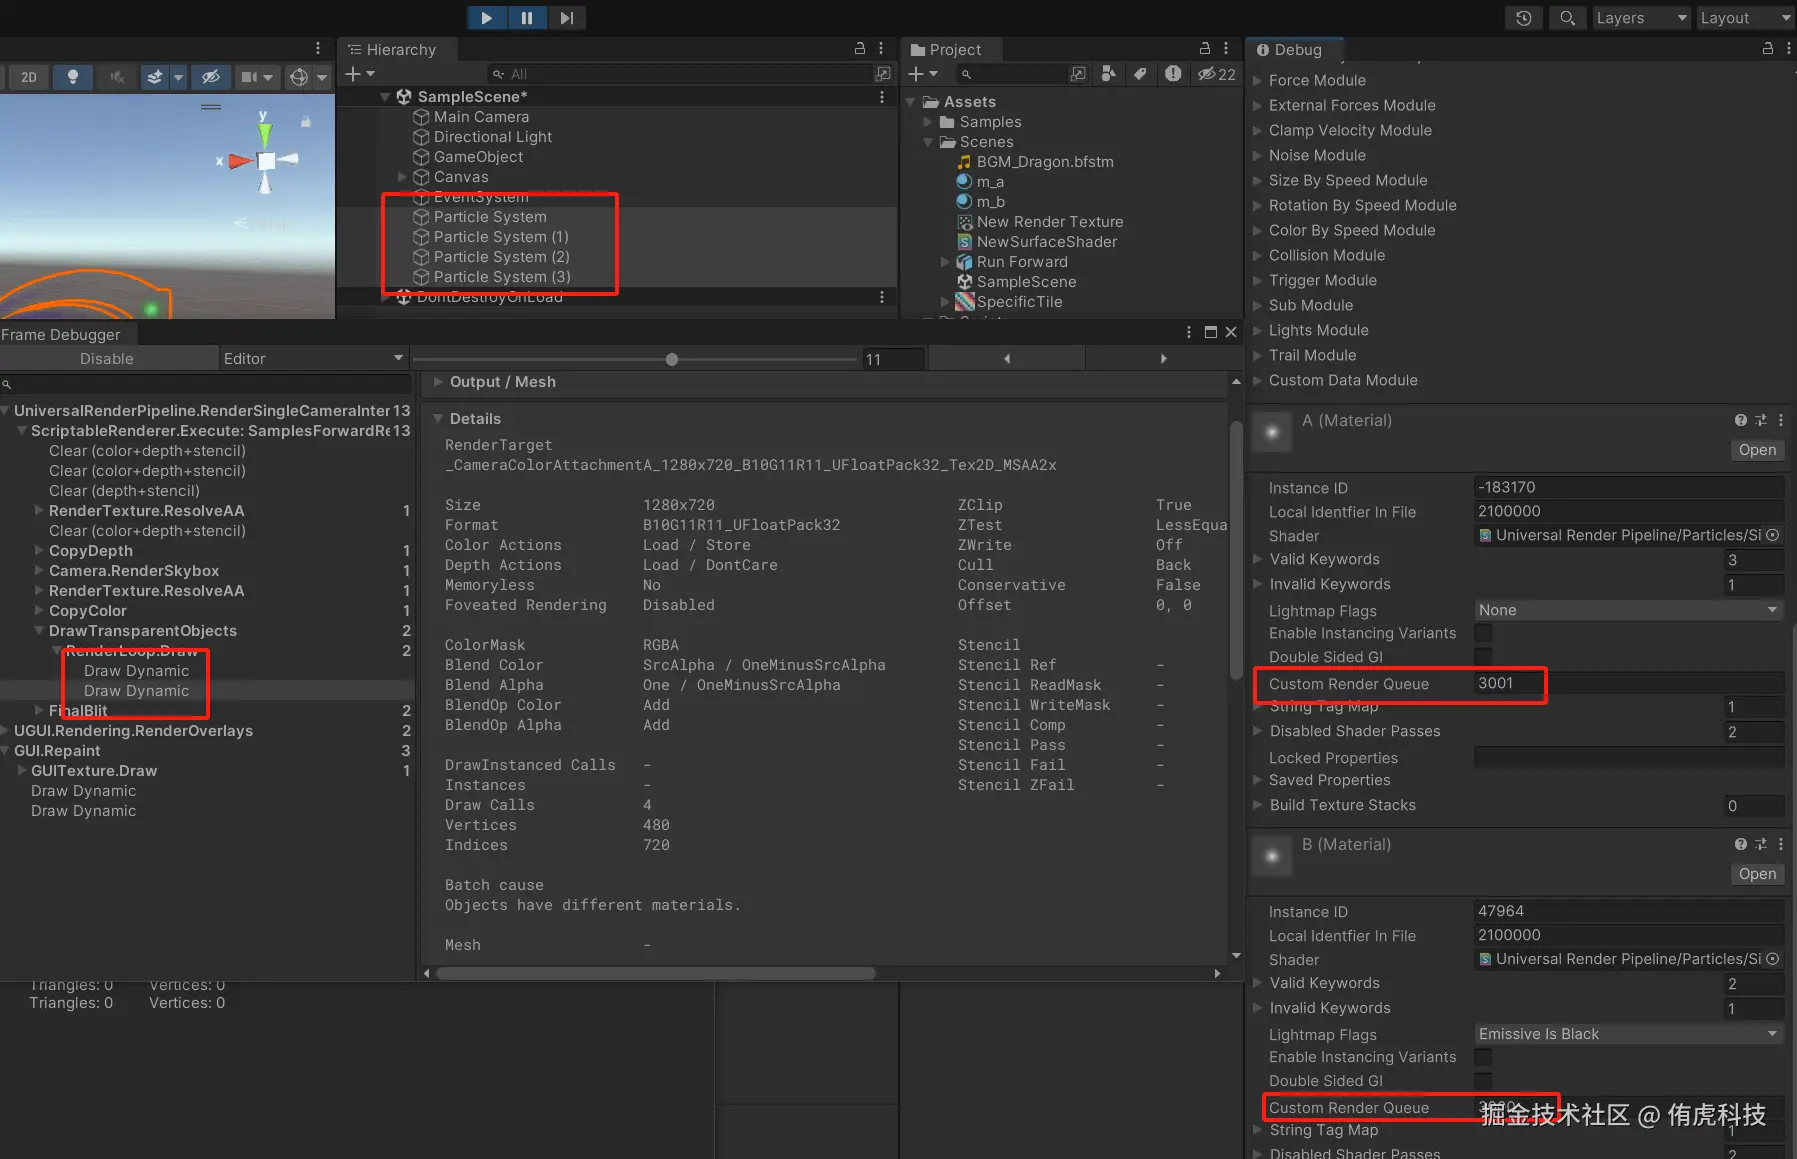
Task: Click the Scene view effects icon
Action: [x=155, y=77]
